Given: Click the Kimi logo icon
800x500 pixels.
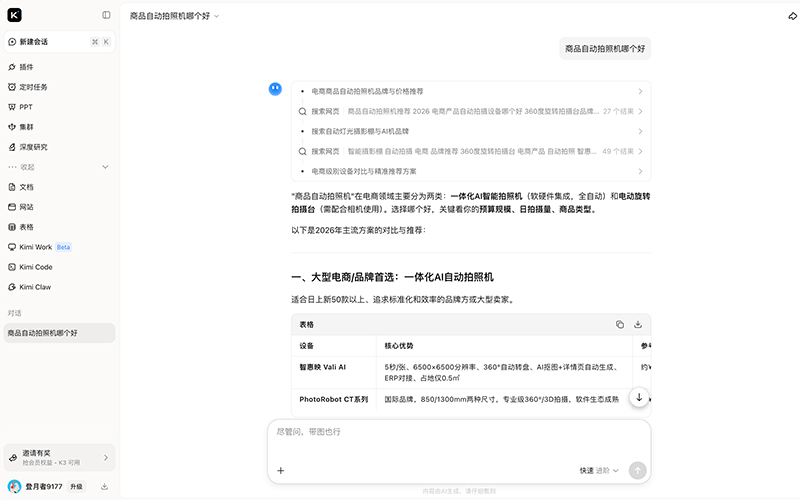Looking at the screenshot, I should tap(14, 15).
